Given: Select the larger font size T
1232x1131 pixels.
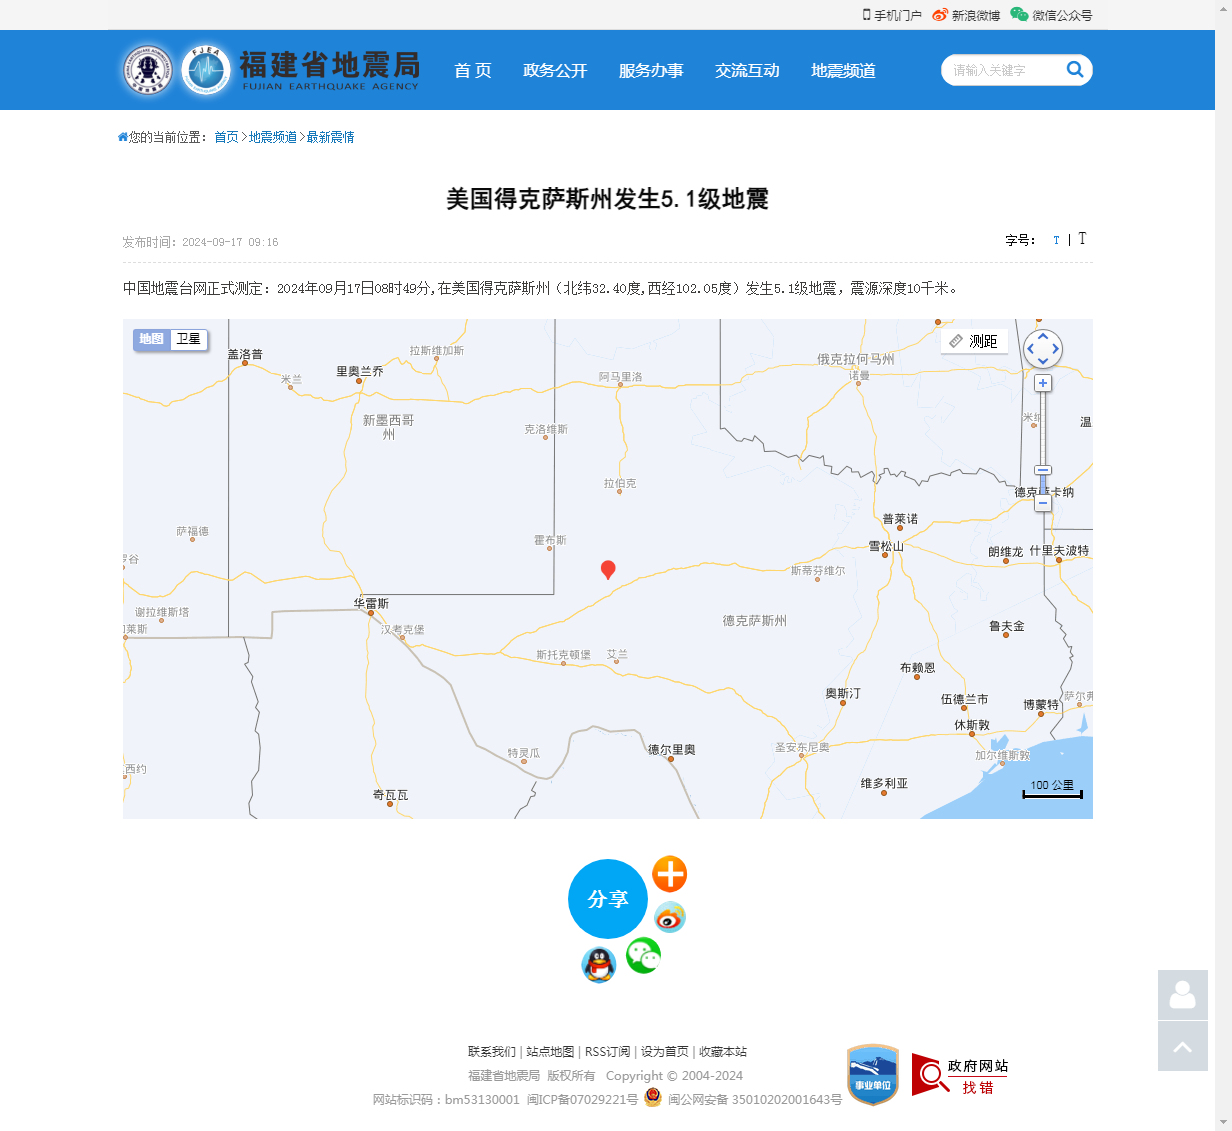Looking at the screenshot, I should click(1082, 239).
